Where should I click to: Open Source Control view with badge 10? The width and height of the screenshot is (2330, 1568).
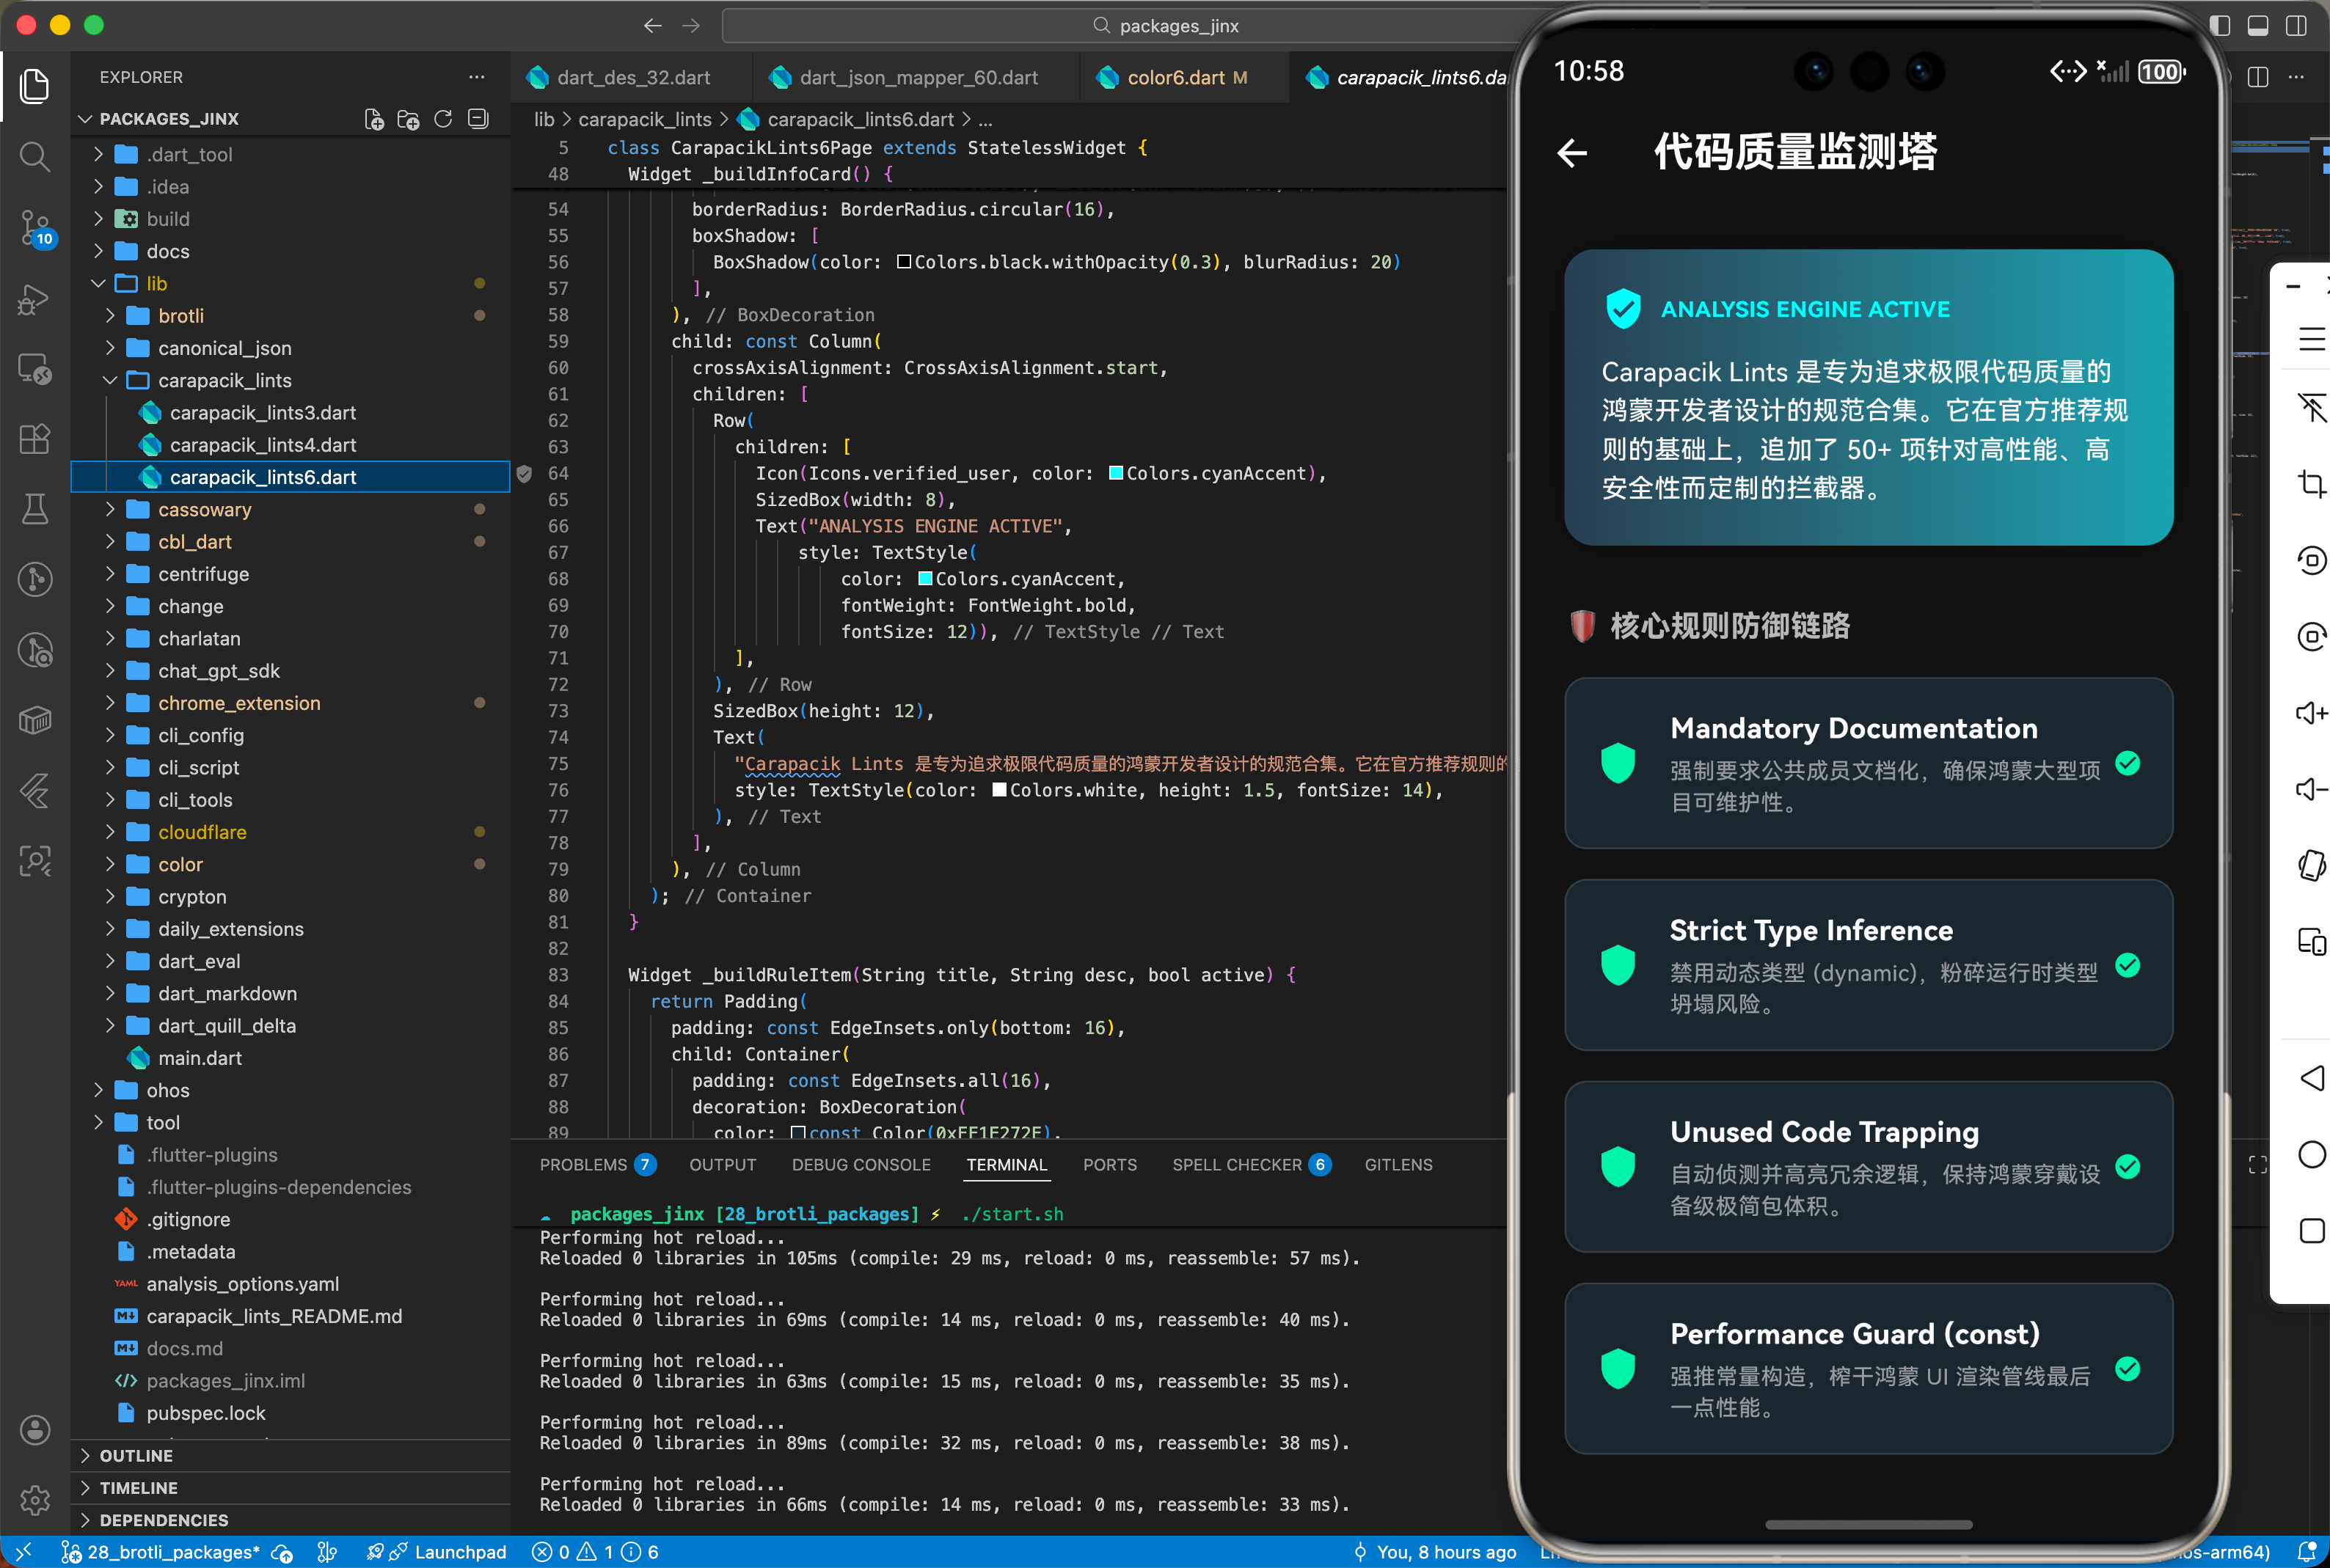pyautogui.click(x=35, y=227)
